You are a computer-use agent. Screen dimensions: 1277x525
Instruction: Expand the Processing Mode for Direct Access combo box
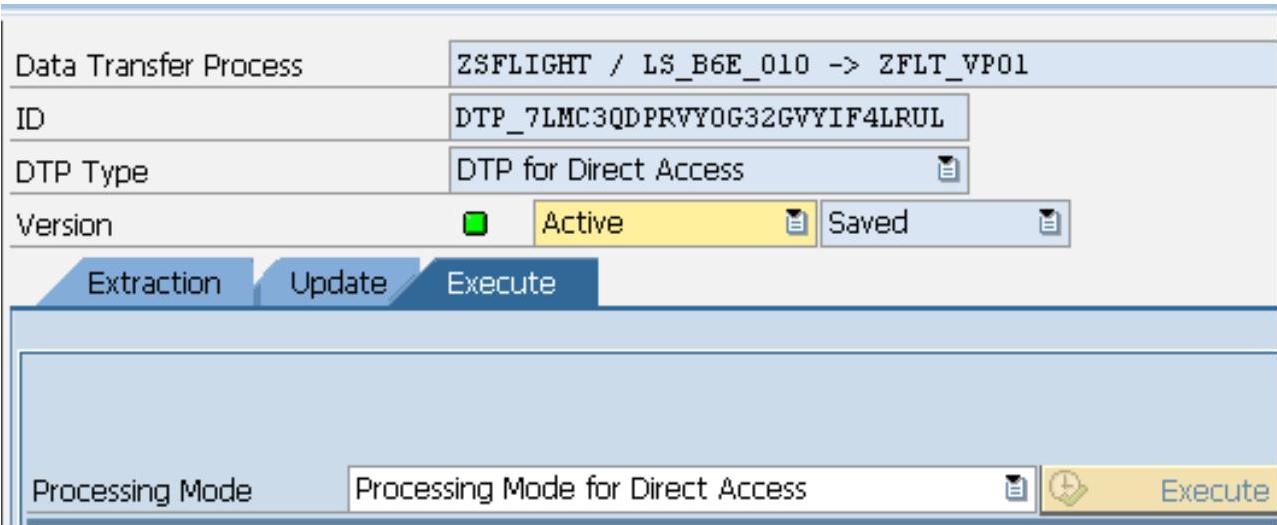click(x=680, y=490)
